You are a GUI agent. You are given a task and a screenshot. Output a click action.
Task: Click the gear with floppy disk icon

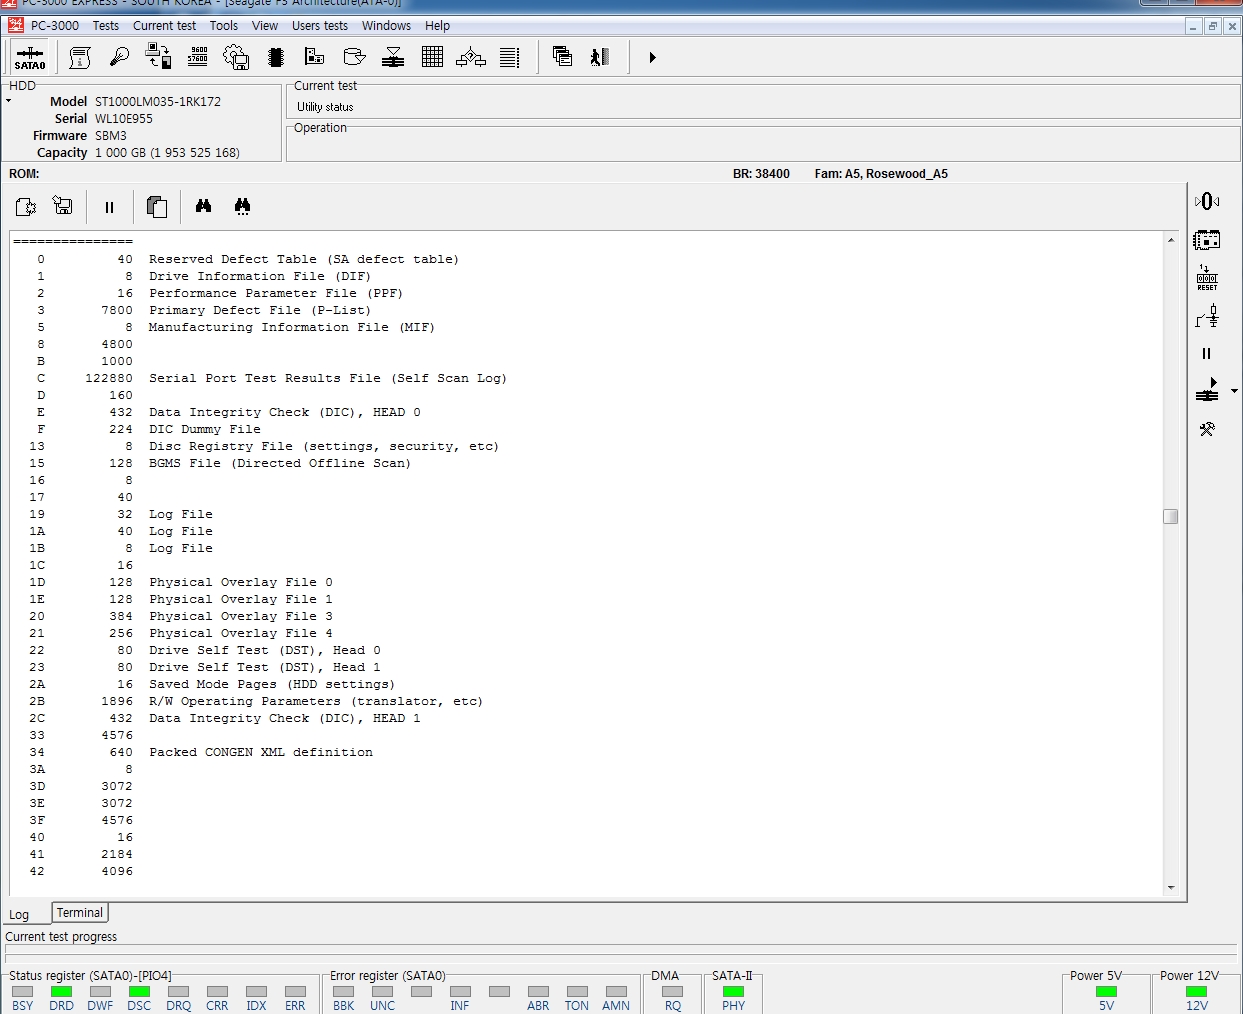[236, 58]
